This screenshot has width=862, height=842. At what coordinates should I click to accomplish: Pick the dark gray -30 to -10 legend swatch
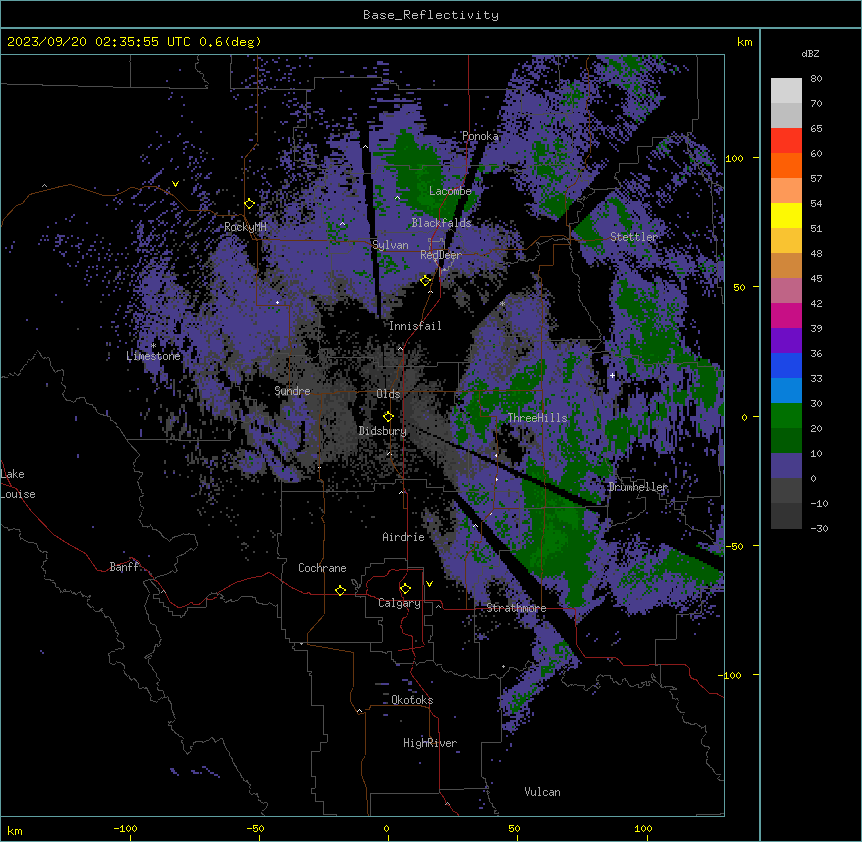tap(786, 516)
